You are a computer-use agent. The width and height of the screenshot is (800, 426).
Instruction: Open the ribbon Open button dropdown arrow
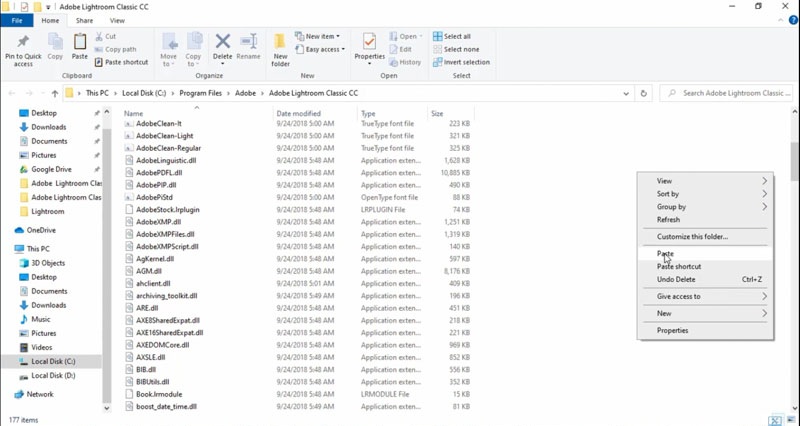tap(421, 36)
